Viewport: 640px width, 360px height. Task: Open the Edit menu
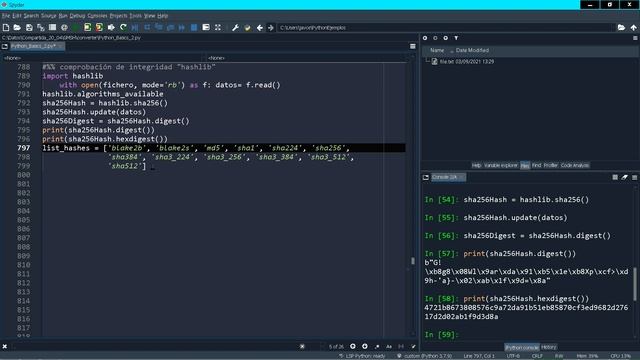tap(16, 16)
